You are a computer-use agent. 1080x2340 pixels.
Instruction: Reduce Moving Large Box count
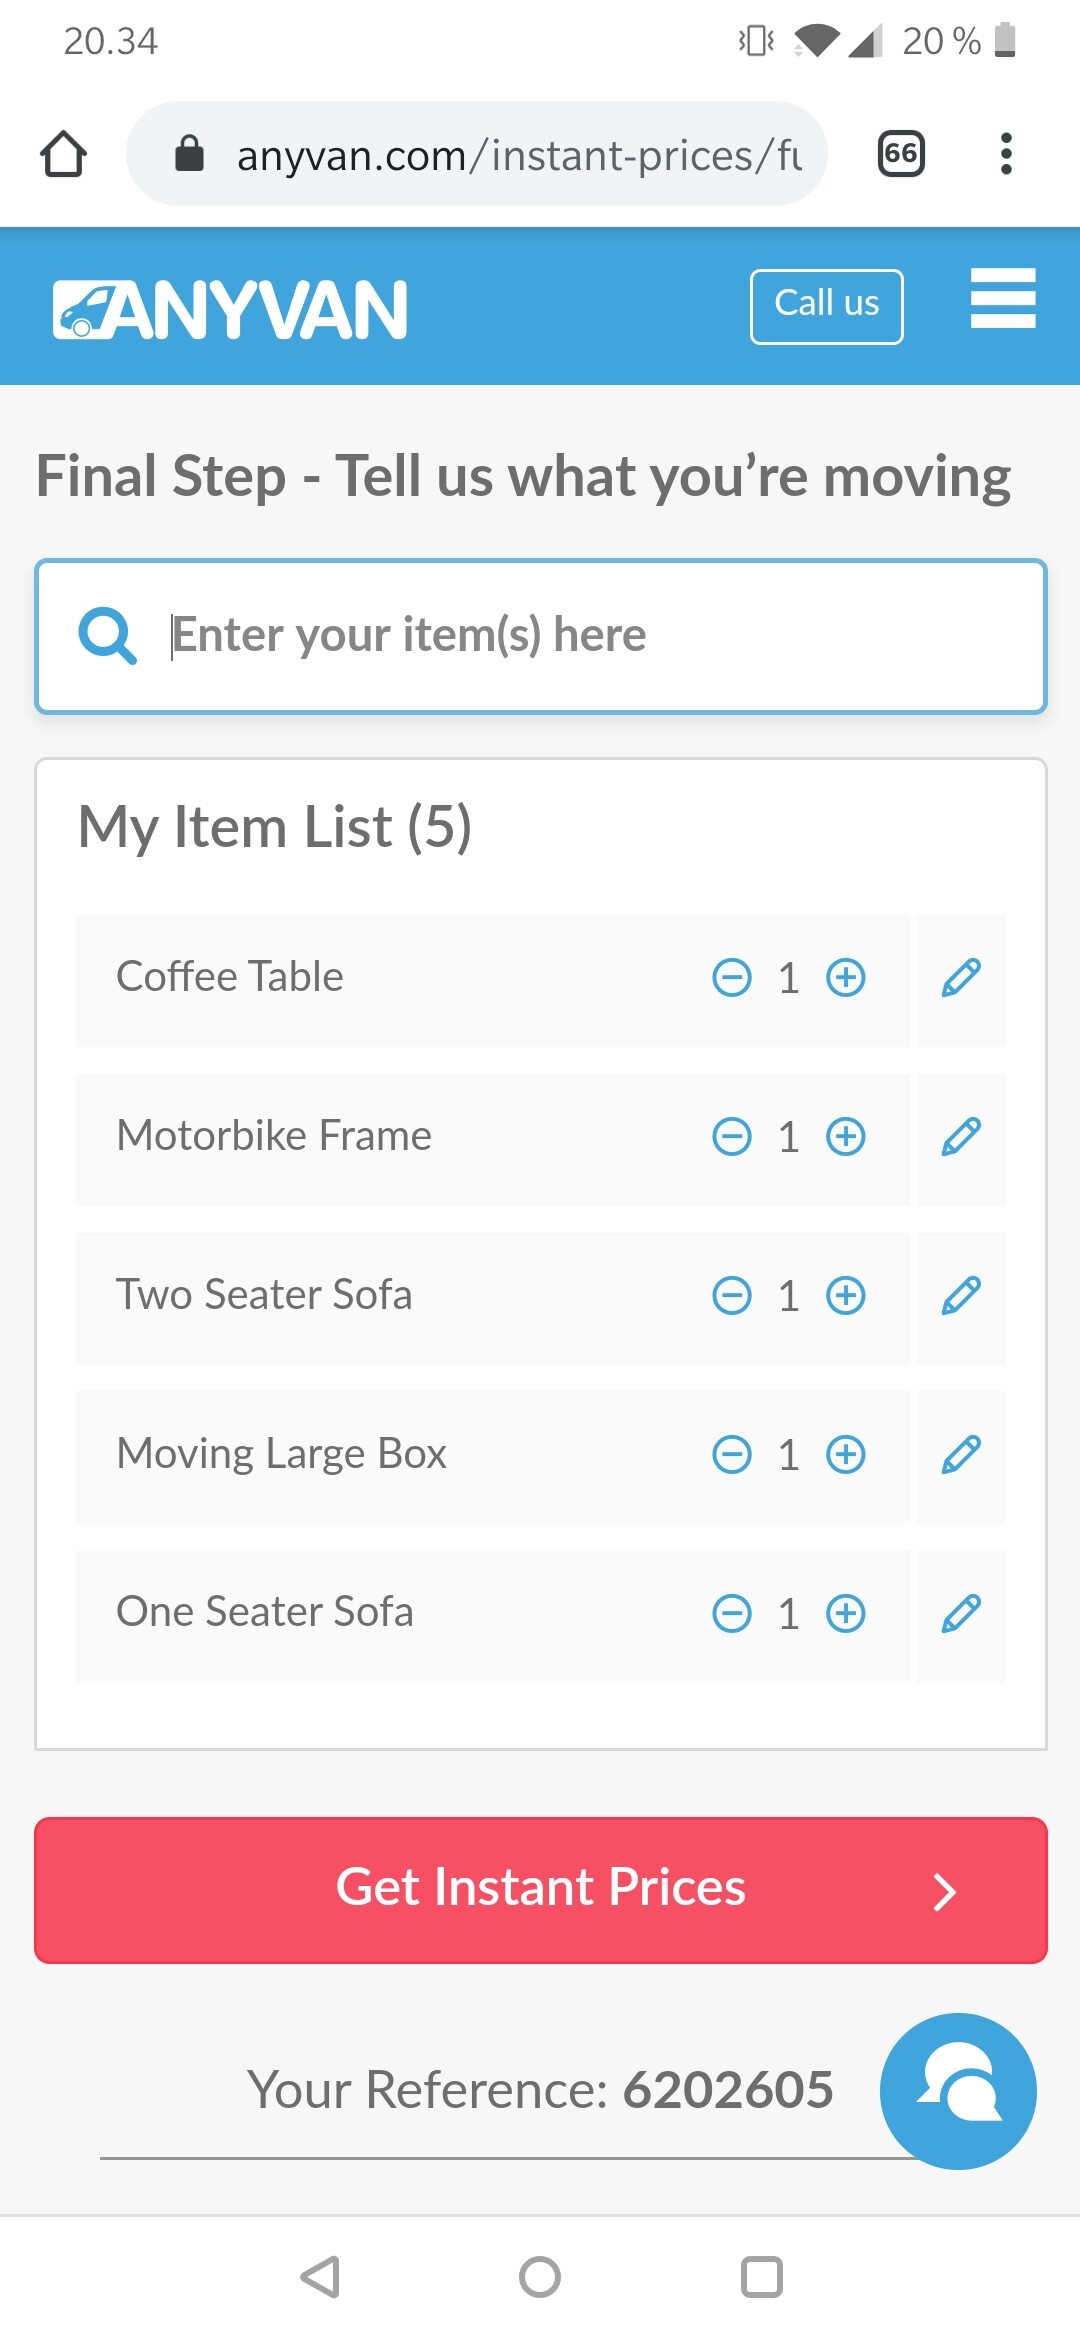(x=732, y=1455)
